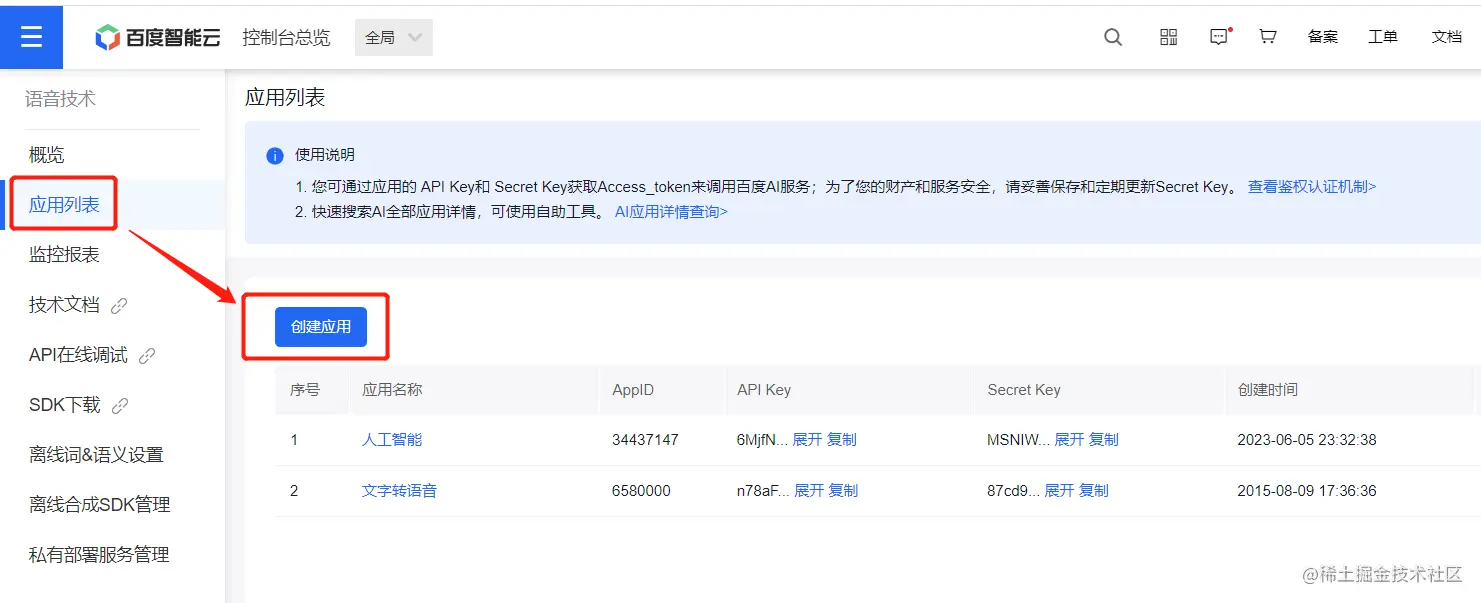This screenshot has height=603, width=1481.
Task: Open the hamburger navigation menu
Action: [31, 37]
